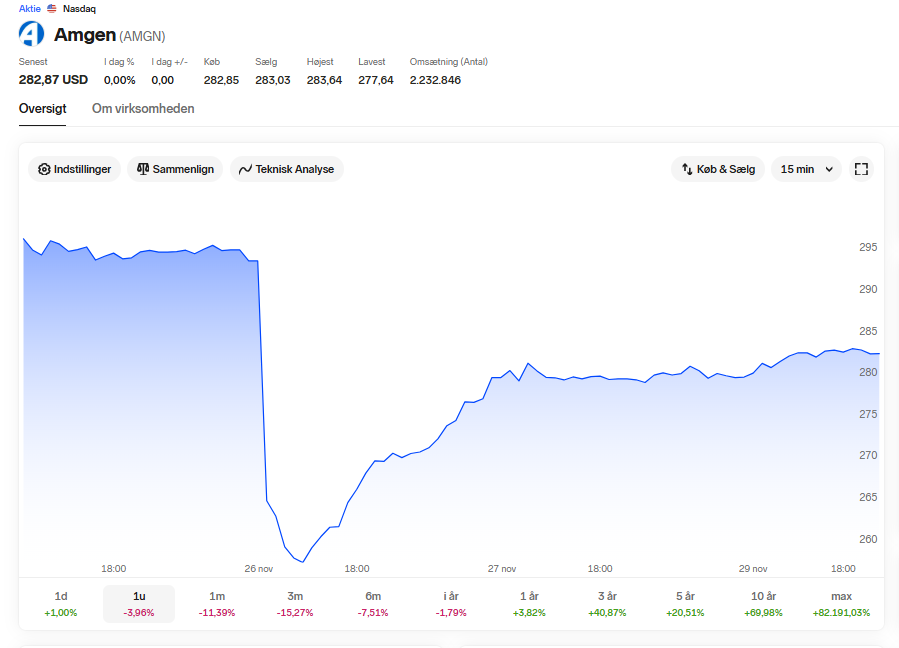Screen dimensions: 899x648
Task: Click the 27 nov date axis label
Action: pos(502,568)
